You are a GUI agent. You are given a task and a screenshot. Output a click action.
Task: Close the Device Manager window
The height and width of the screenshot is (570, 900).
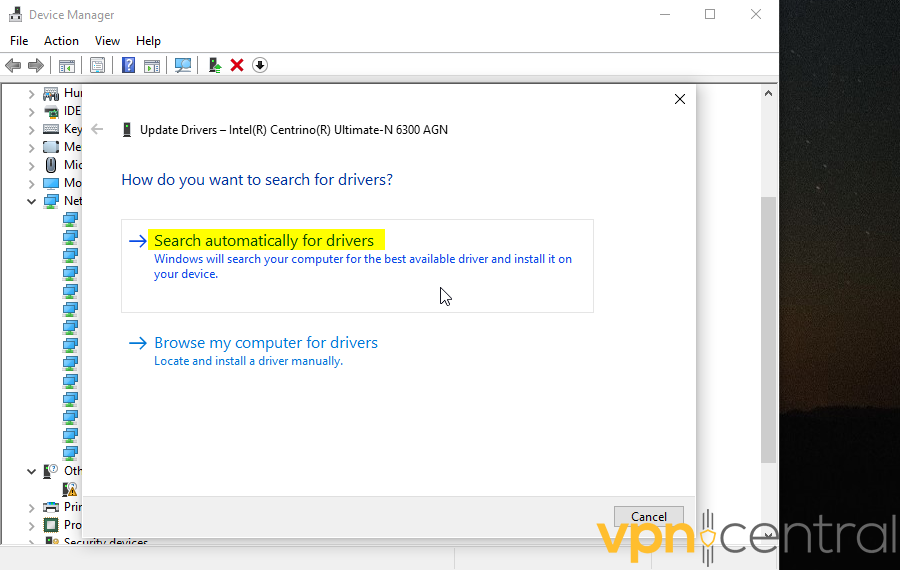click(756, 14)
